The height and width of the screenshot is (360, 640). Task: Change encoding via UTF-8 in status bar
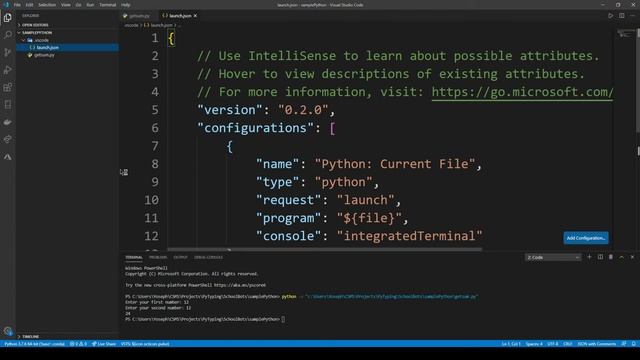click(553, 344)
